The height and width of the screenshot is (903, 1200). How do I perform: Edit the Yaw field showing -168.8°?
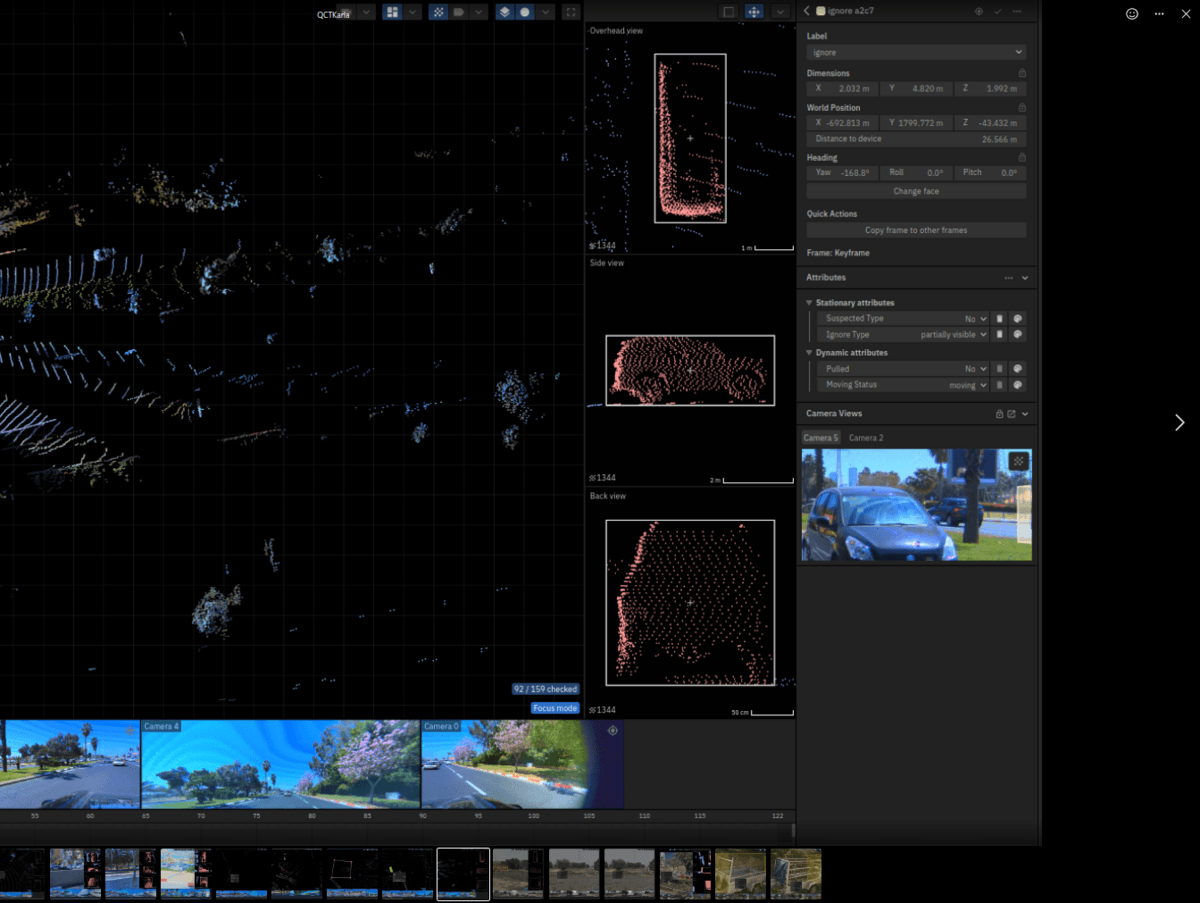[843, 173]
